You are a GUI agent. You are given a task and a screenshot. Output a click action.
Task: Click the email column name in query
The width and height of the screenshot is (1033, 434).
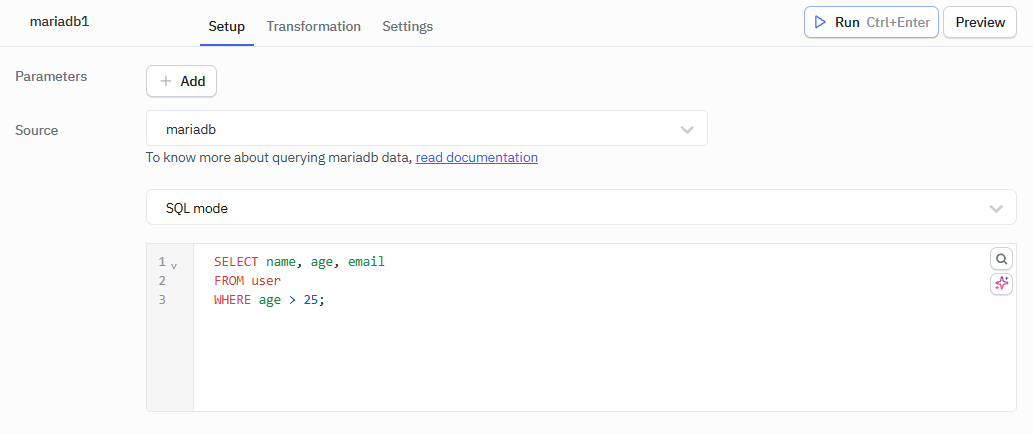coord(366,262)
